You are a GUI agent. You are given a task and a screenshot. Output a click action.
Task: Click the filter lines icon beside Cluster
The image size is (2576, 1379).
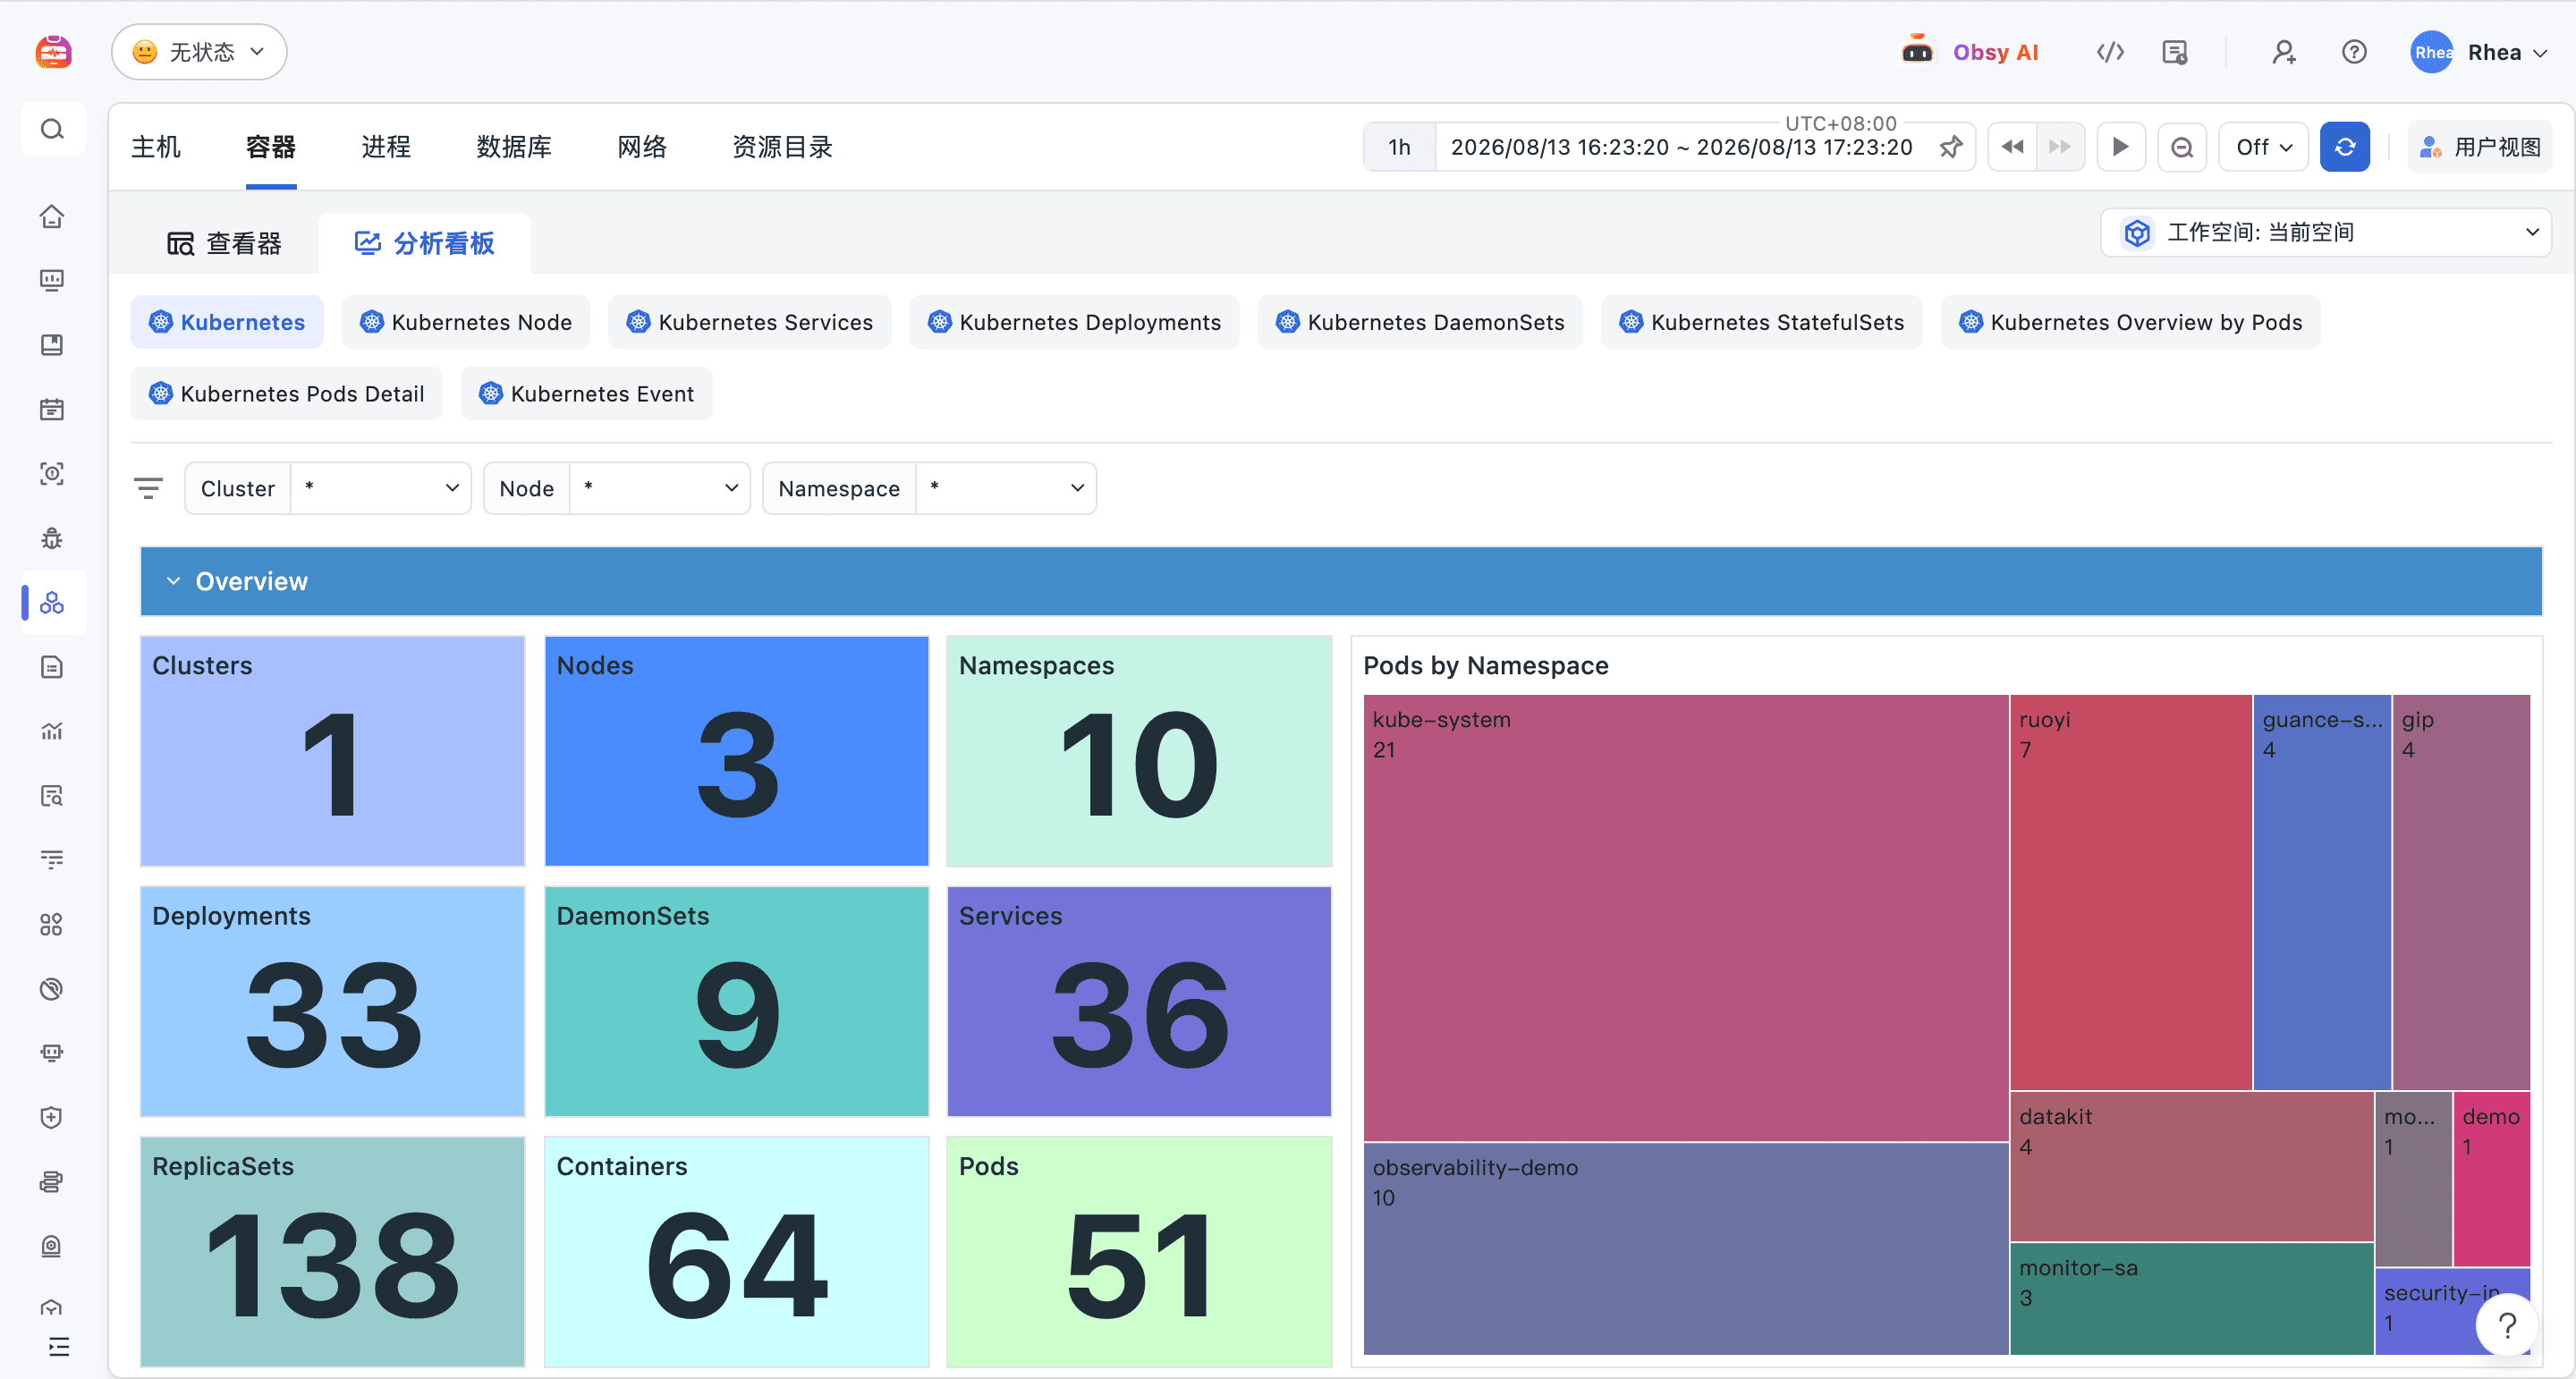pos(148,488)
